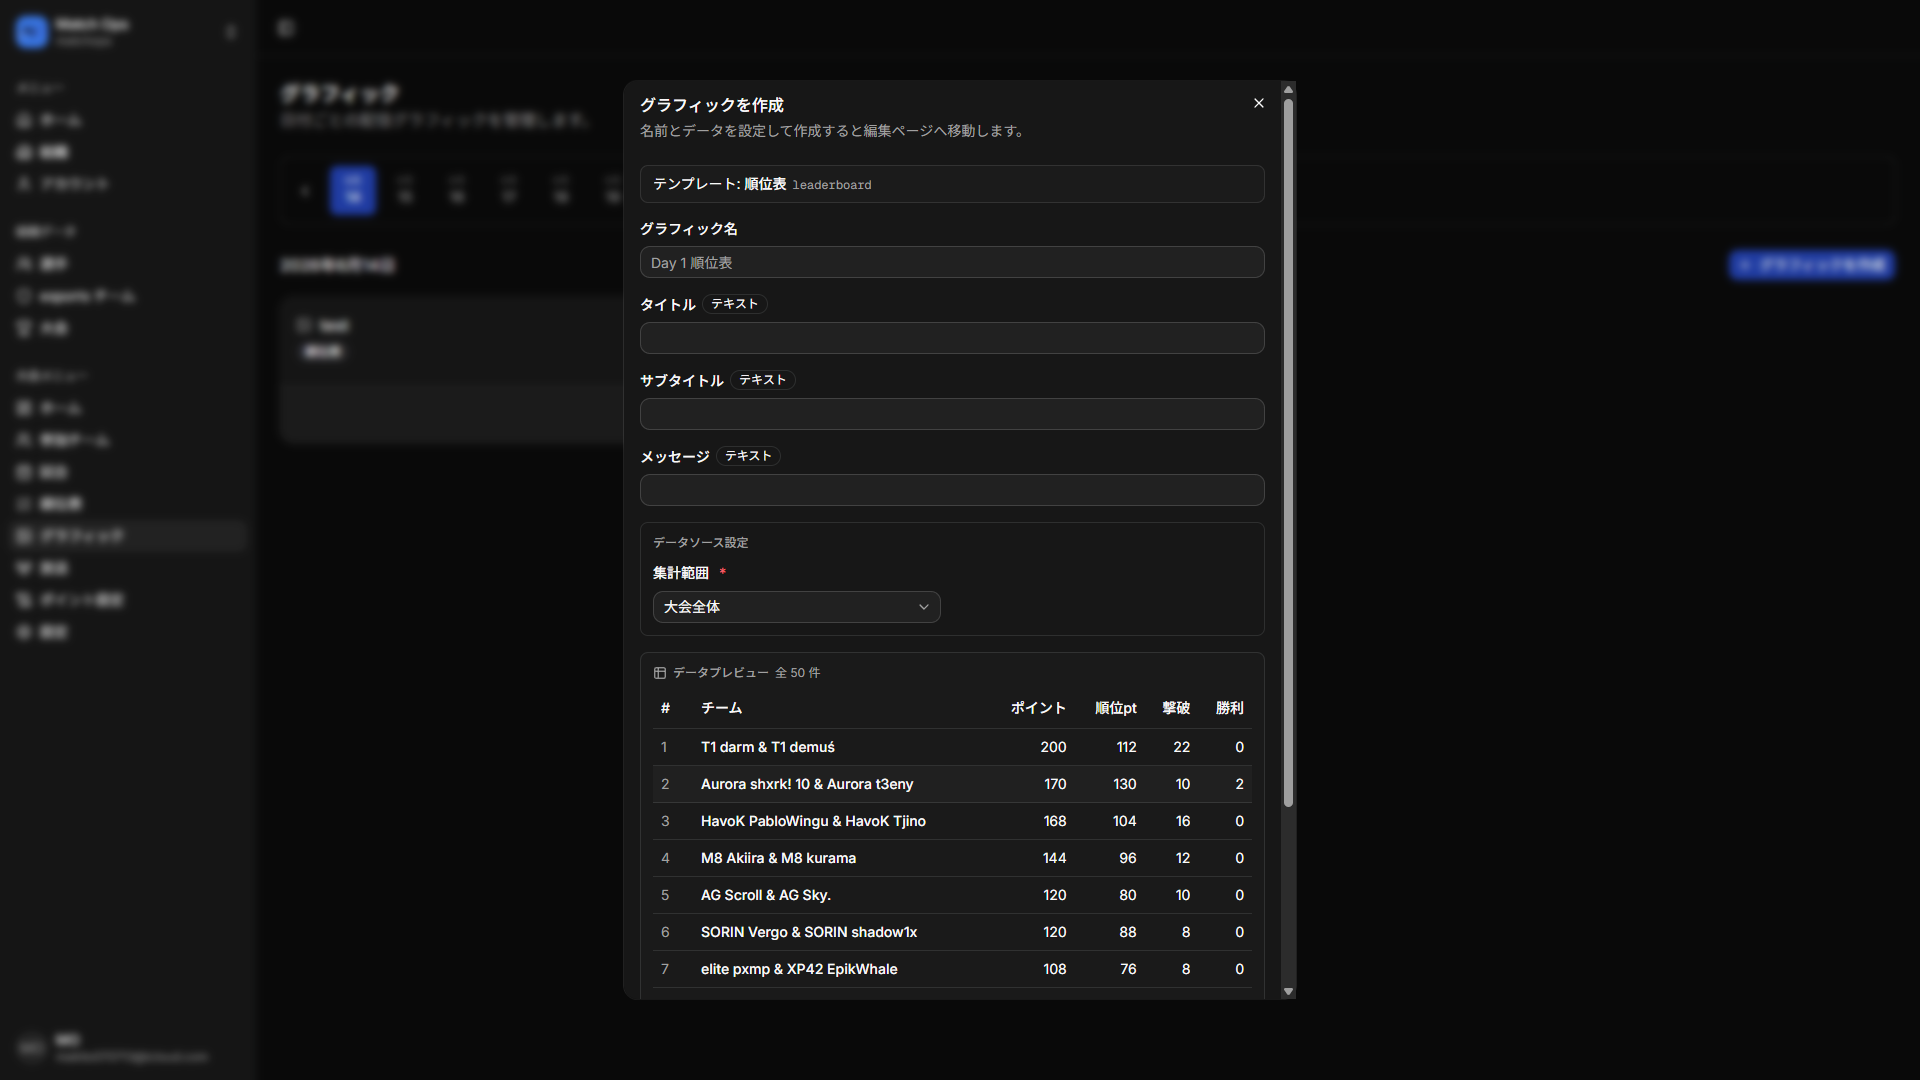This screenshot has height=1080, width=1920.
Task: Close the グラフィックを作成 dialog
Action: click(x=1259, y=103)
